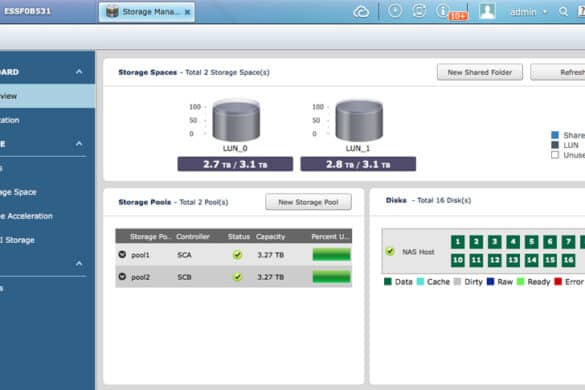
Task: Open the cloud service icon in top bar
Action: pyautogui.click(x=361, y=12)
